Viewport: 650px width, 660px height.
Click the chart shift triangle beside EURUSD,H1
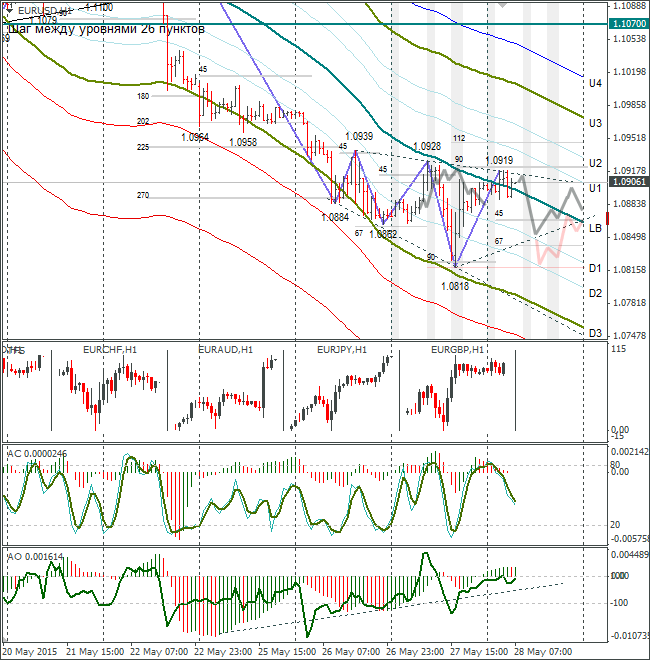[10, 9]
